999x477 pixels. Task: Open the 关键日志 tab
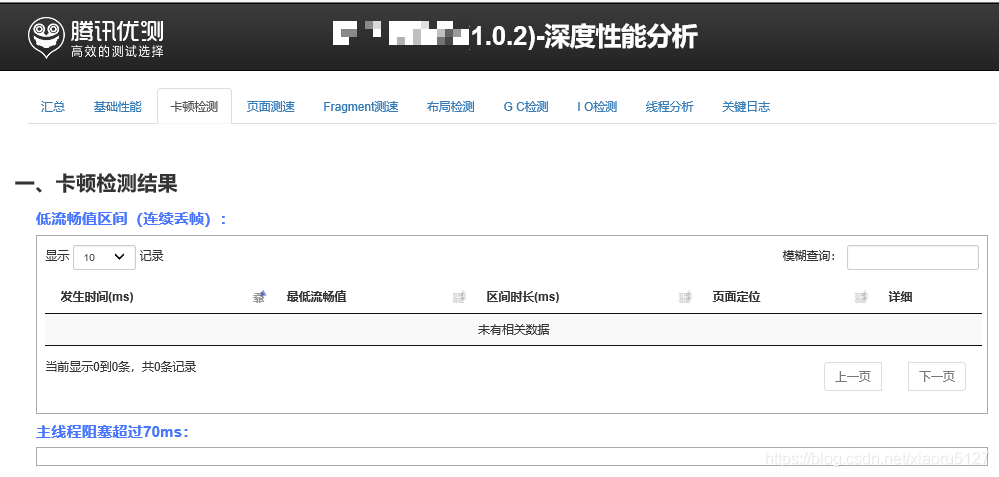click(745, 106)
